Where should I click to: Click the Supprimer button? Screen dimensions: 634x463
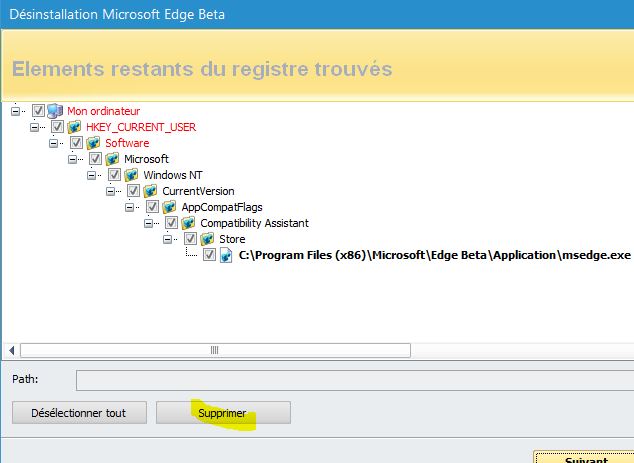tap(223, 413)
